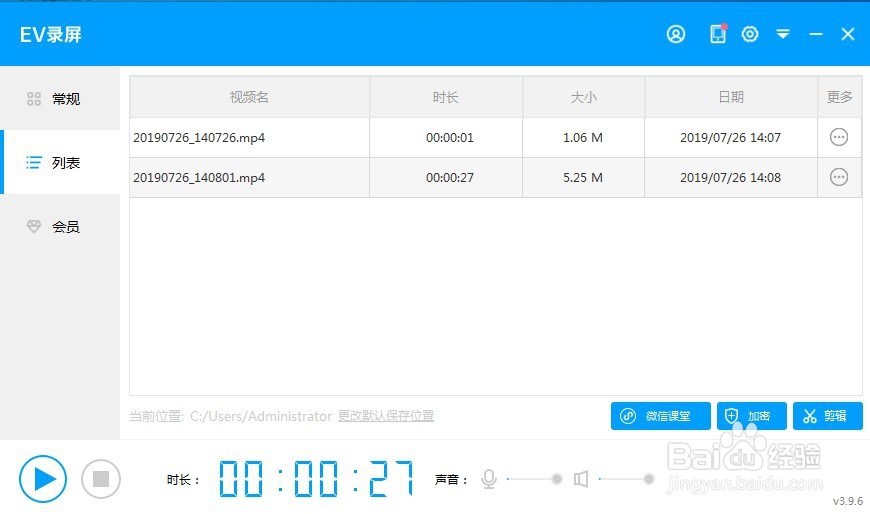This screenshot has height=514, width=870.
Task: Click date cell 2019/07/26 14:08
Action: [731, 178]
